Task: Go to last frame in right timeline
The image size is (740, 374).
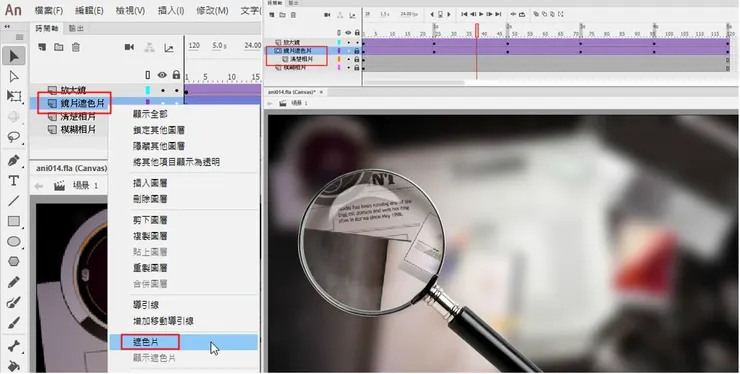Action: point(498,14)
